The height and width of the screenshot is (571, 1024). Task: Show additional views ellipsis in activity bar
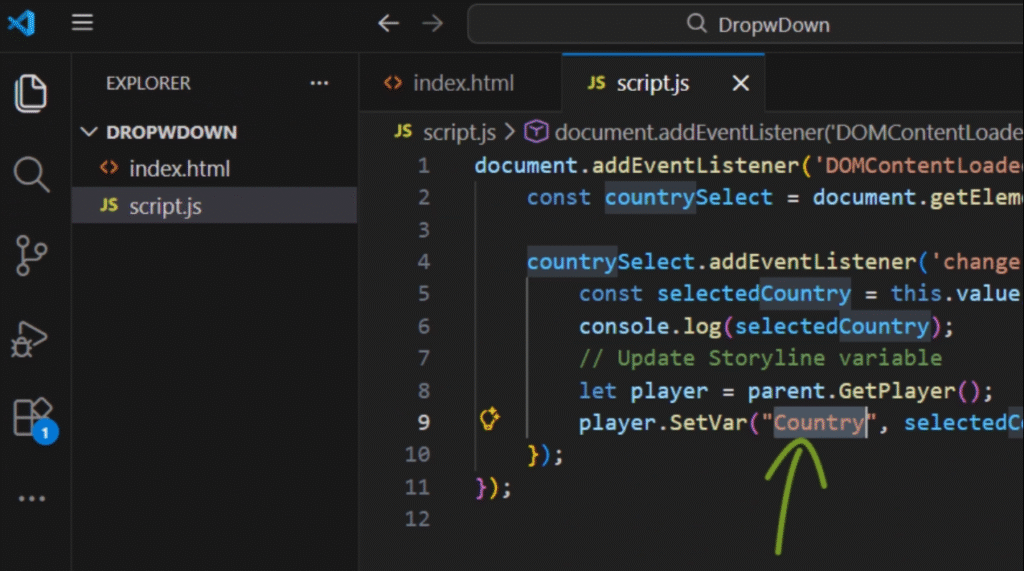[x=31, y=498]
